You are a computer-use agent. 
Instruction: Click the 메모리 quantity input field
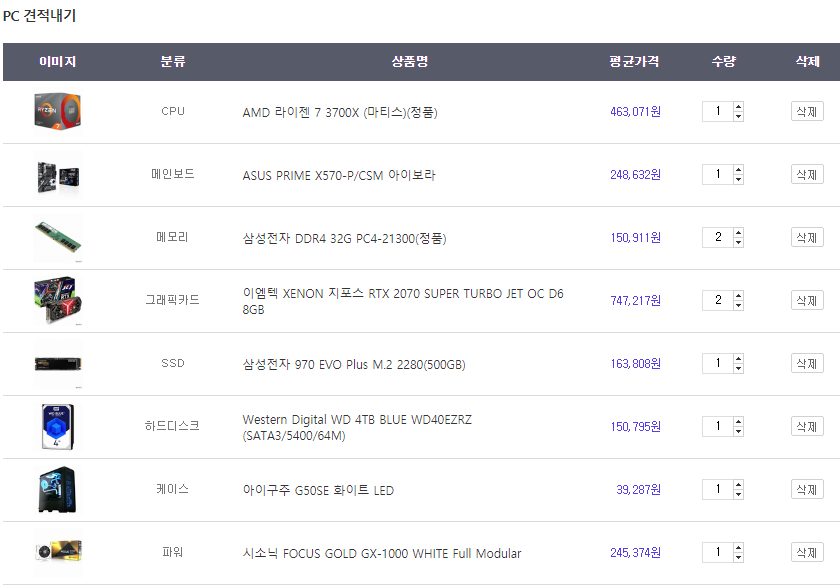click(x=718, y=237)
